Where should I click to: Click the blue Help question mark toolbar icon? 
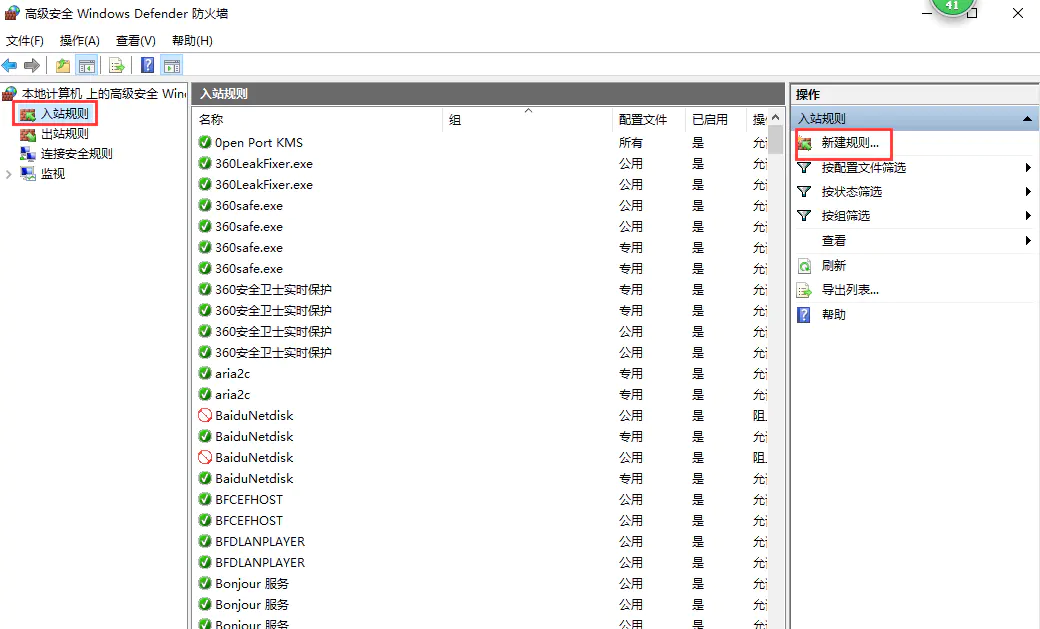tap(147, 66)
